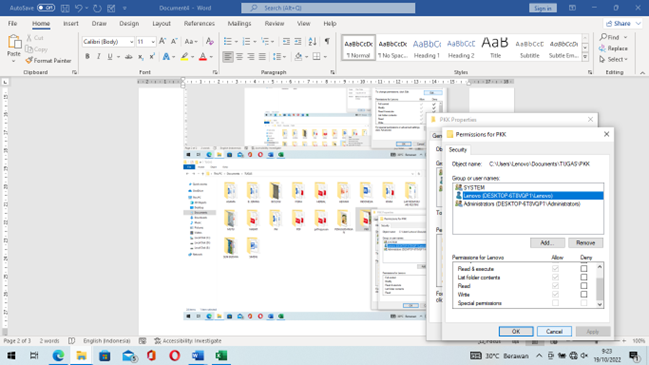Apply Strikethrough formatting

[x=129, y=56]
